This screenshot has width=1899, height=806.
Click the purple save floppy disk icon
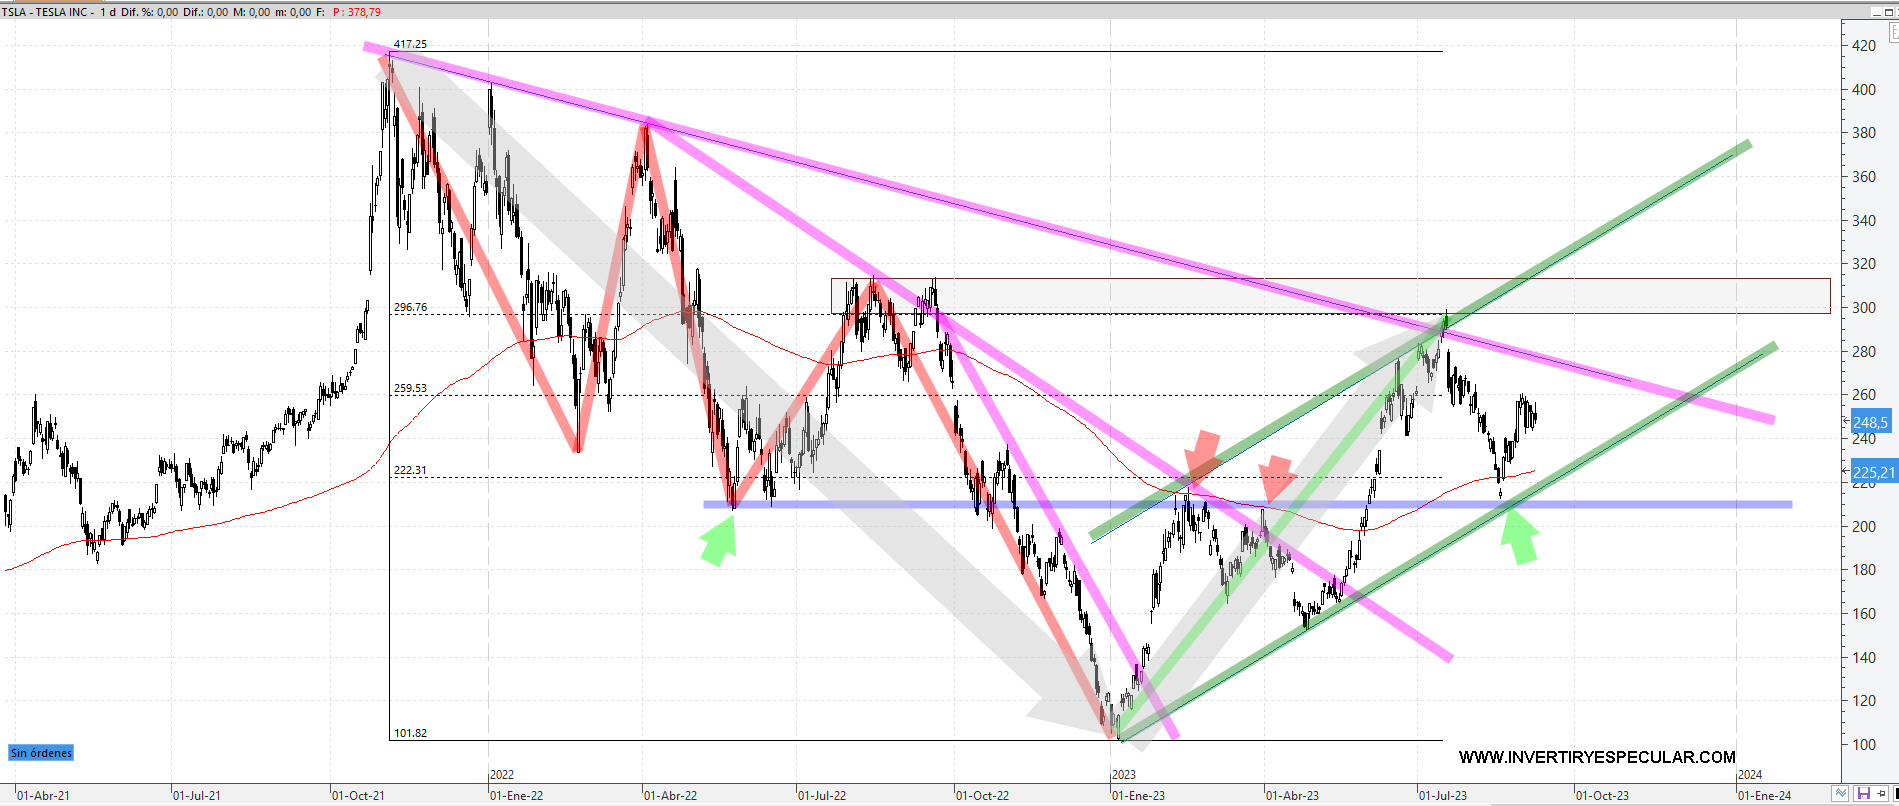[1863, 794]
